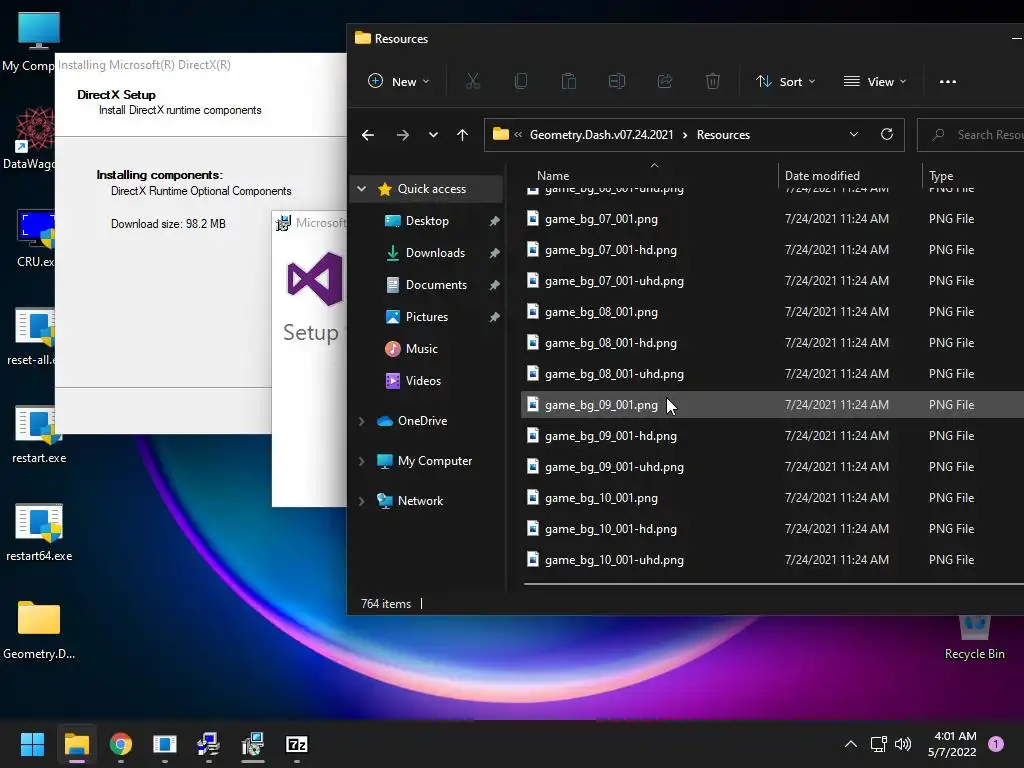1024x768 pixels.
Task: Click the pin icon beside Downloads
Action: [494, 253]
